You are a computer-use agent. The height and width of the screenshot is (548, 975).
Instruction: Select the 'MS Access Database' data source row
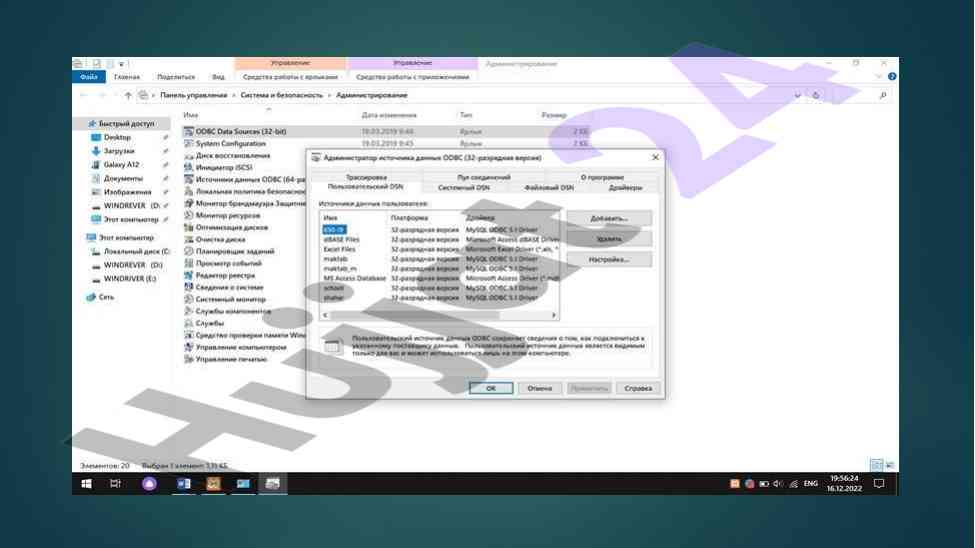click(354, 278)
